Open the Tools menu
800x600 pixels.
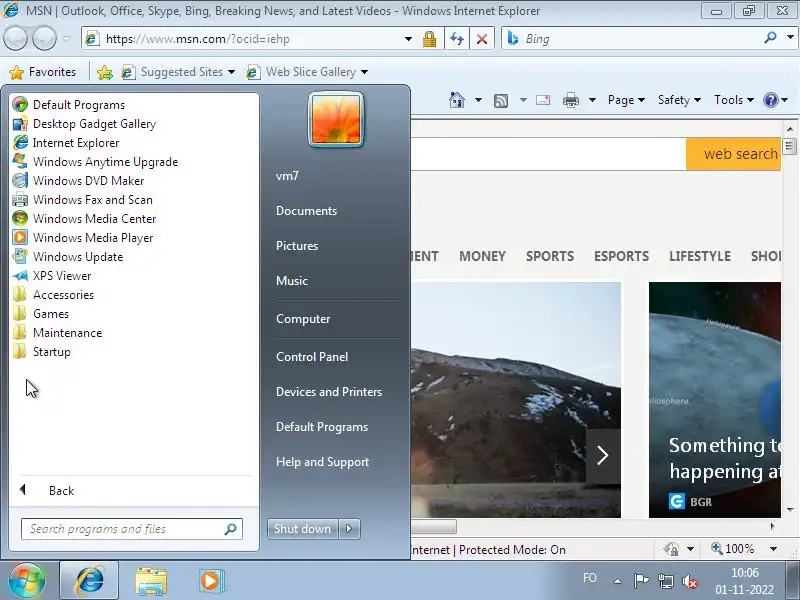click(733, 100)
